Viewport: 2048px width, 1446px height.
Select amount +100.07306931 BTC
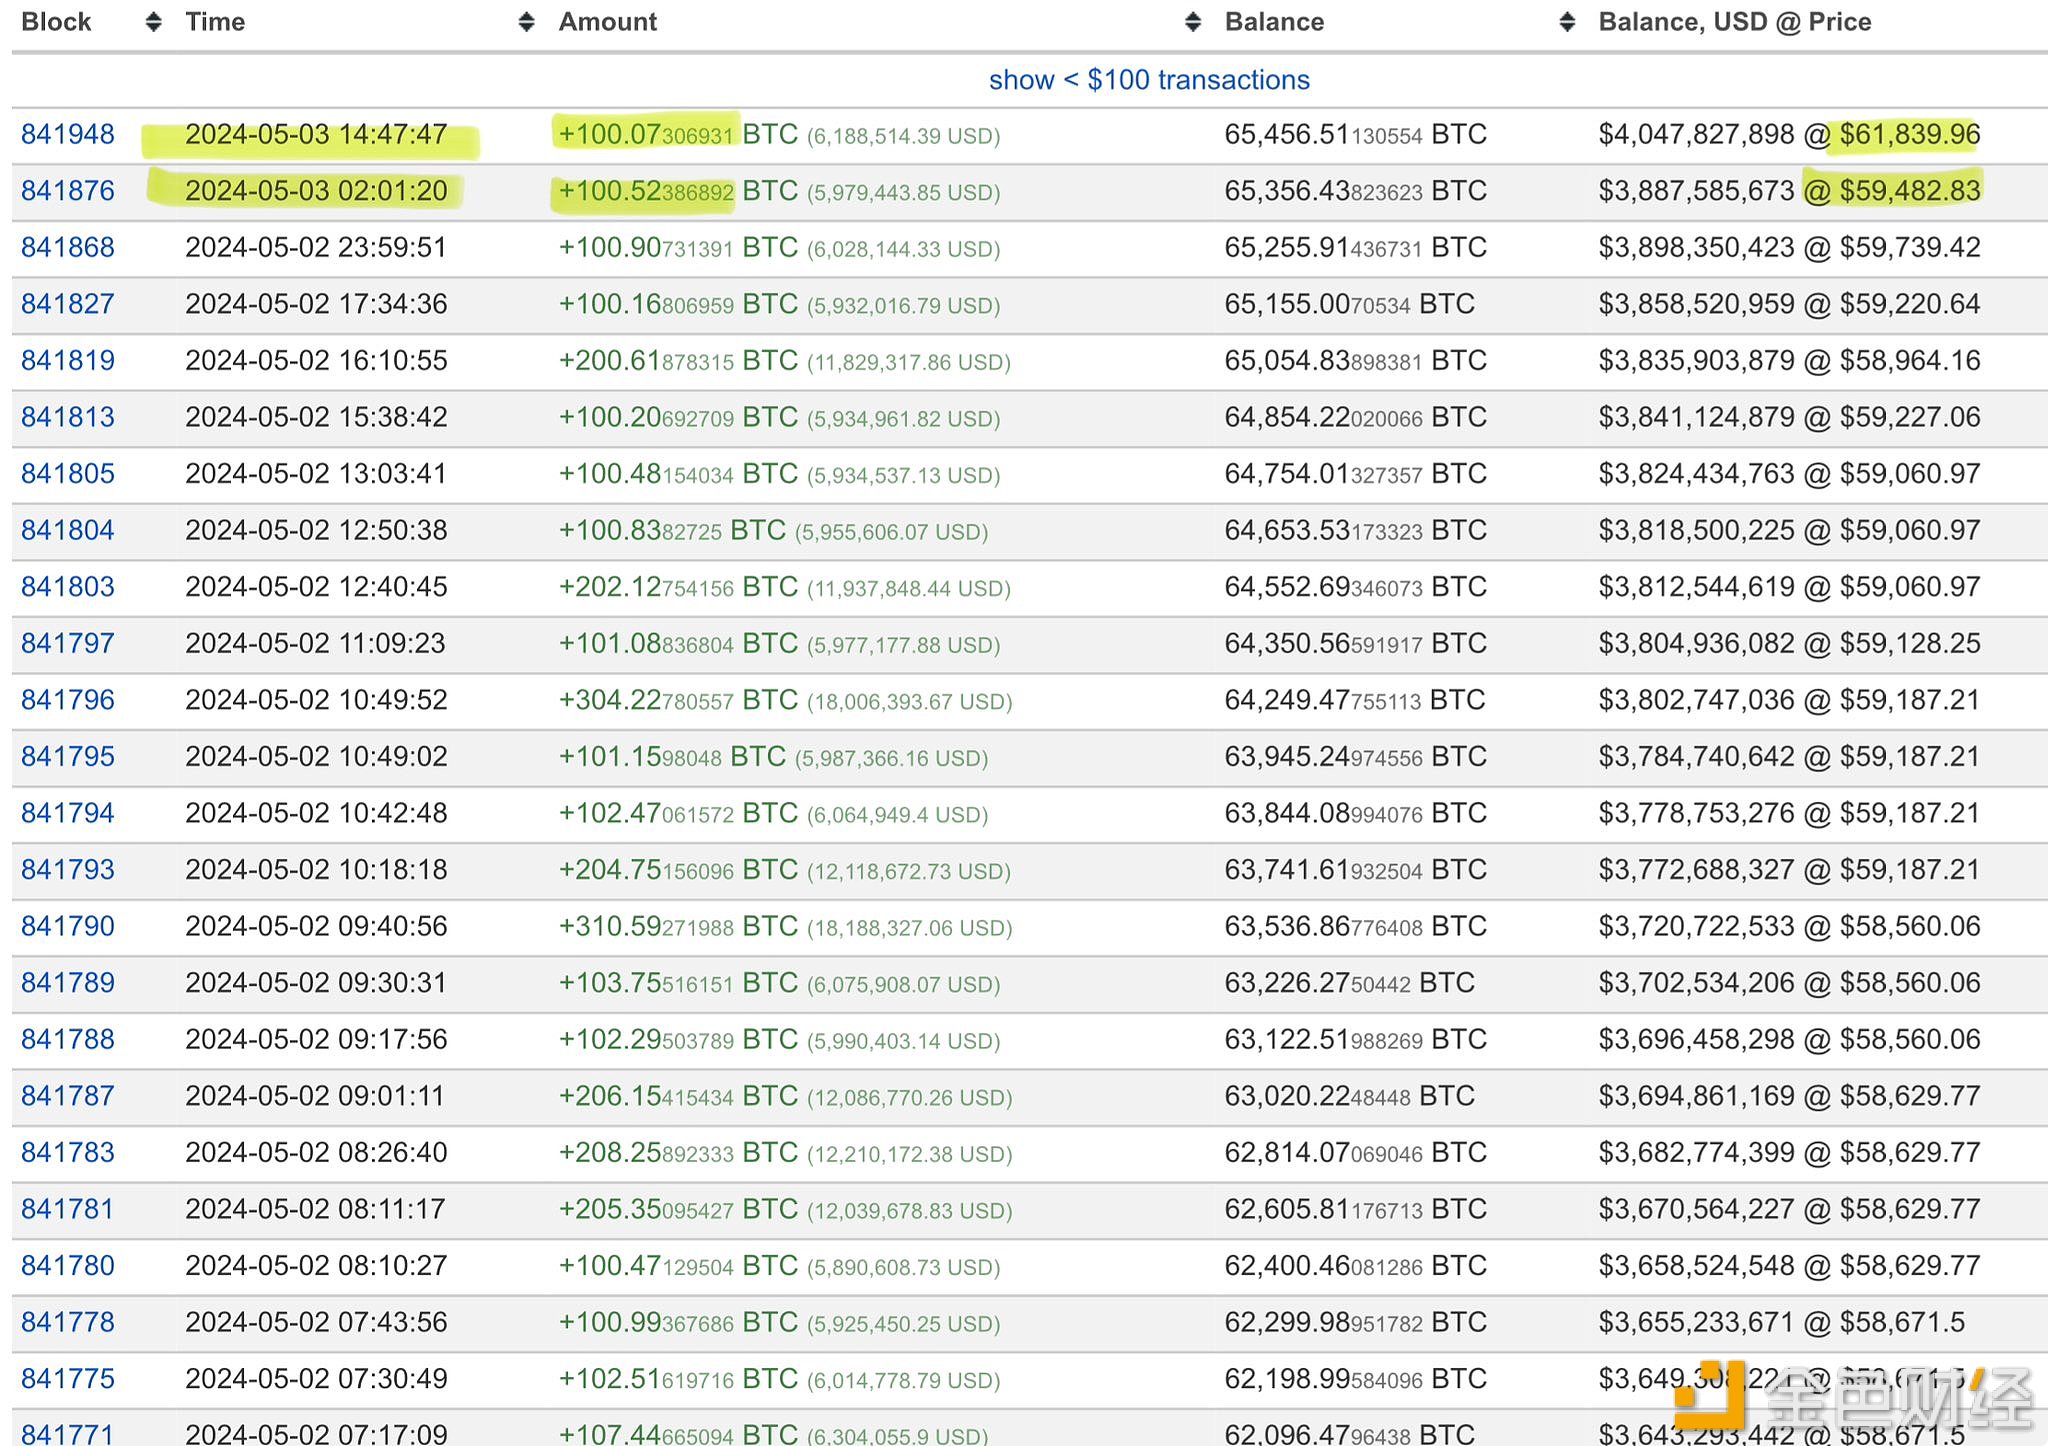click(x=678, y=134)
